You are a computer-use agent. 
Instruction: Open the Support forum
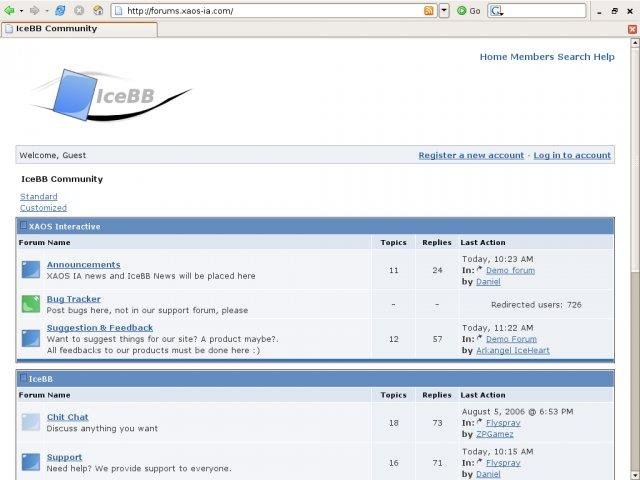(64, 457)
